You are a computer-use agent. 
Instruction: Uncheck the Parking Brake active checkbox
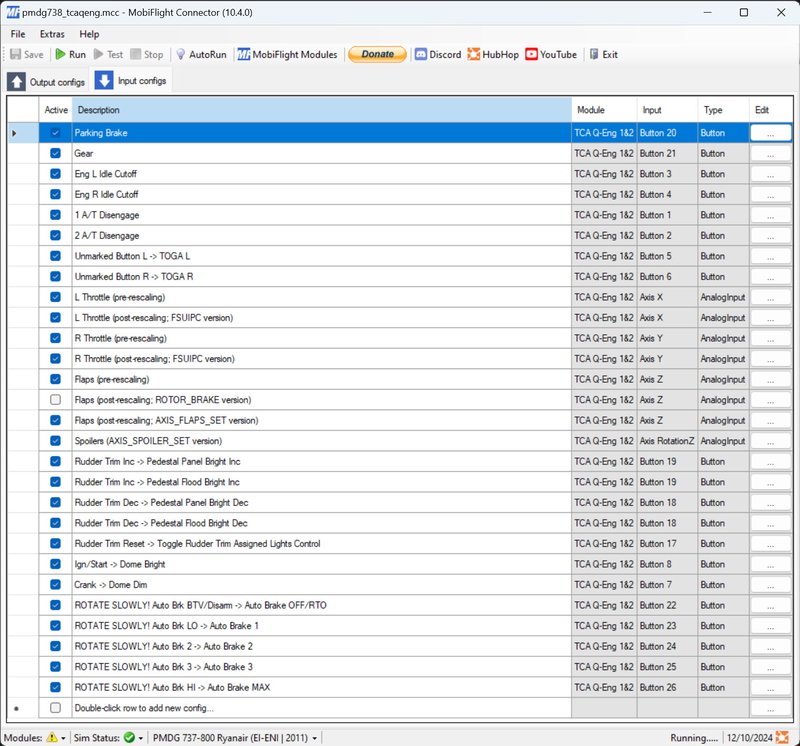point(55,133)
